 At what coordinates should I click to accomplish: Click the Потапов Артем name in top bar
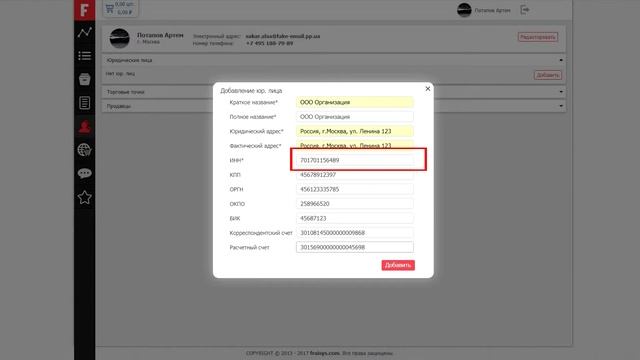[x=492, y=10]
